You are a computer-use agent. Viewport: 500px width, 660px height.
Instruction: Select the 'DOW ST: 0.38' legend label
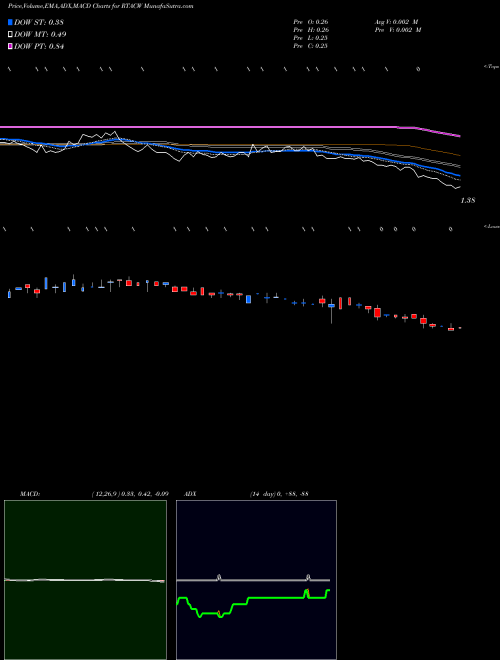pos(39,22)
